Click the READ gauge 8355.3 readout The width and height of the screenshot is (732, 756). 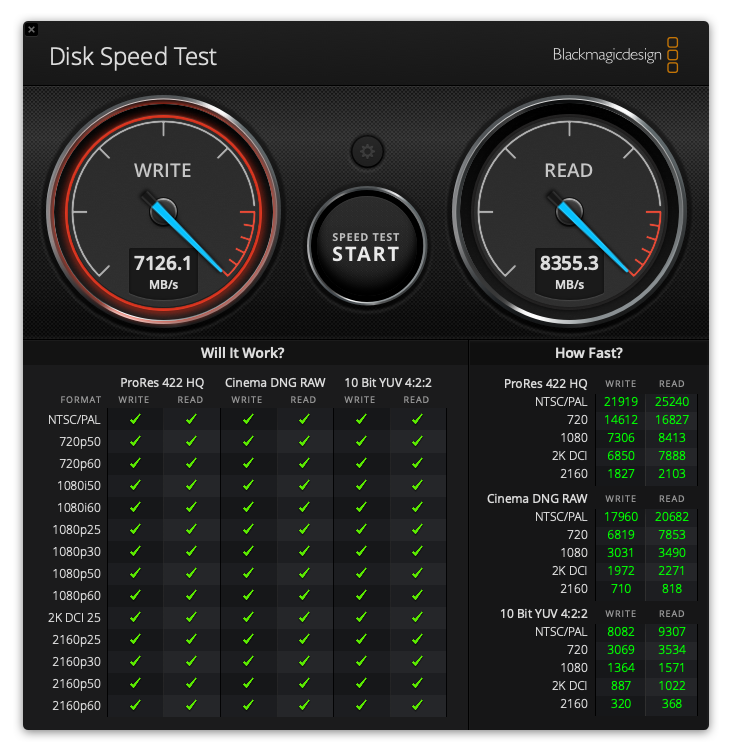pos(569,272)
